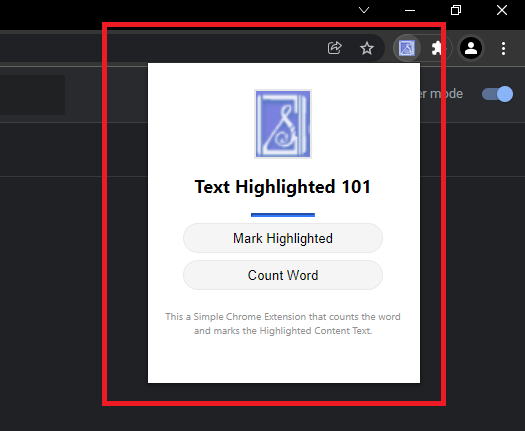The width and height of the screenshot is (525, 431).
Task: Click the Count Word button
Action: click(283, 275)
